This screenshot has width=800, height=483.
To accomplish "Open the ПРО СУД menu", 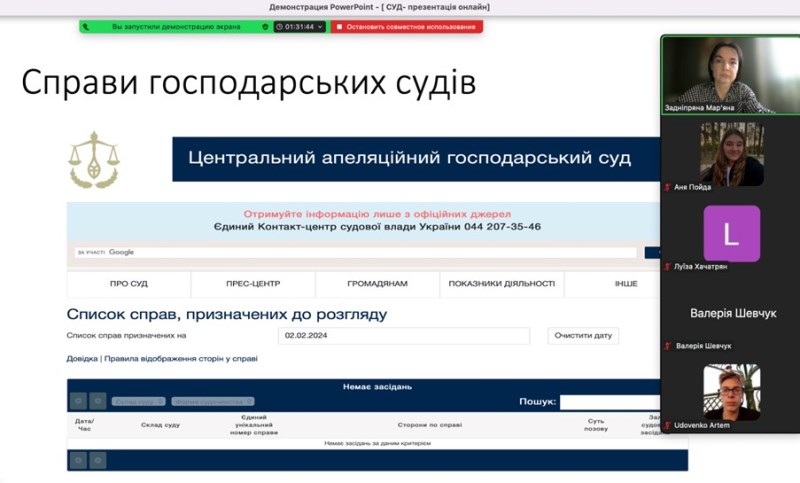I will point(129,284).
